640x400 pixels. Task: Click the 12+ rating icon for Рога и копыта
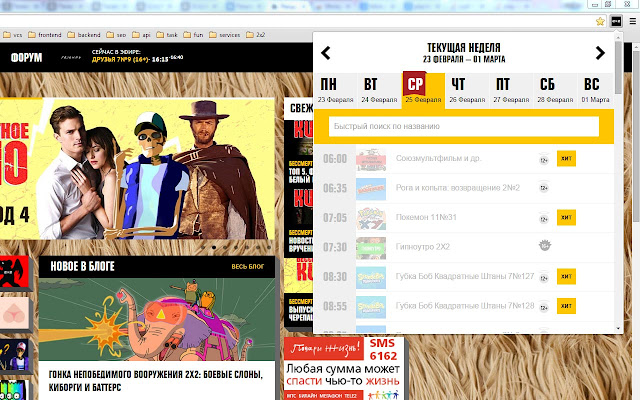coord(544,188)
